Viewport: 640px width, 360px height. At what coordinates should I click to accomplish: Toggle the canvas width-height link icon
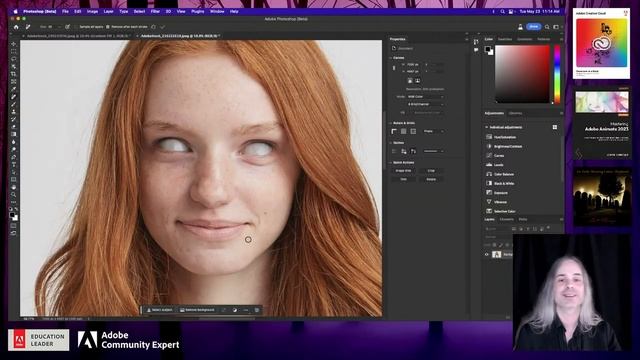click(394, 68)
